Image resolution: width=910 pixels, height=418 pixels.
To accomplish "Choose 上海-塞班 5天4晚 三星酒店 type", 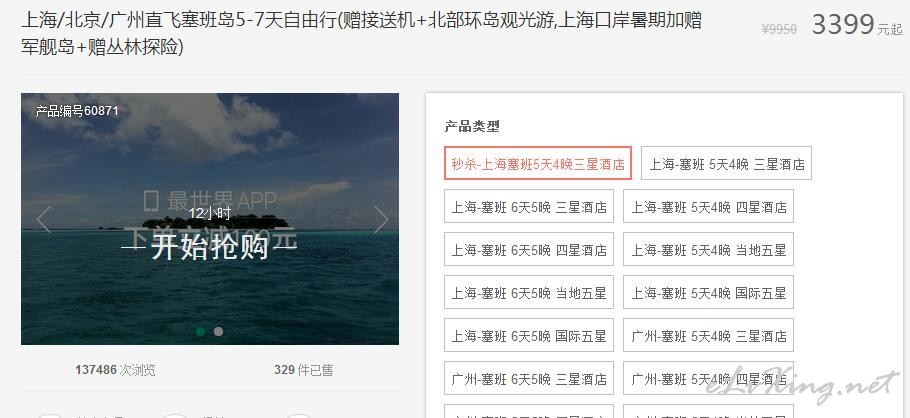I will click(726, 164).
